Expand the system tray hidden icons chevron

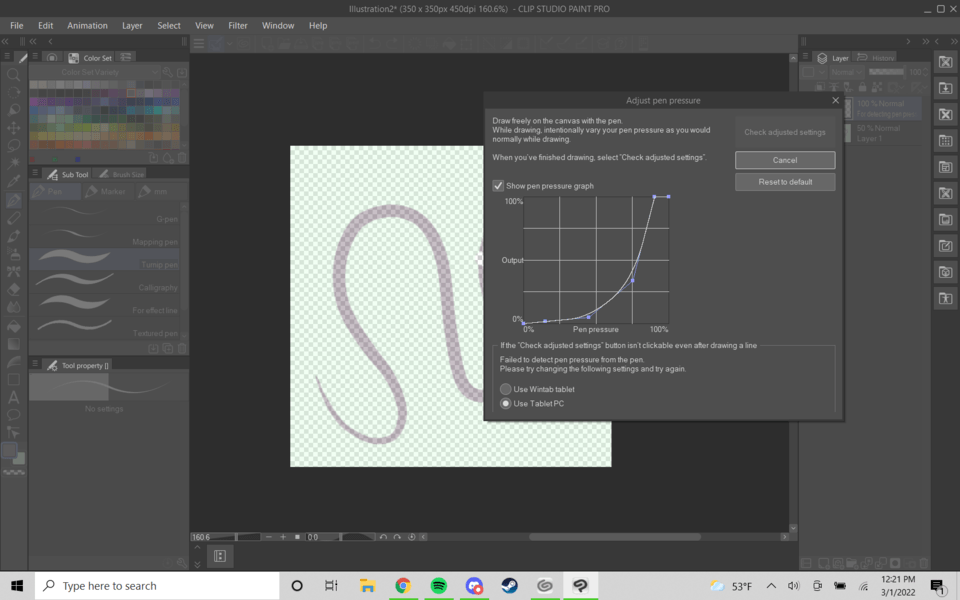771,586
